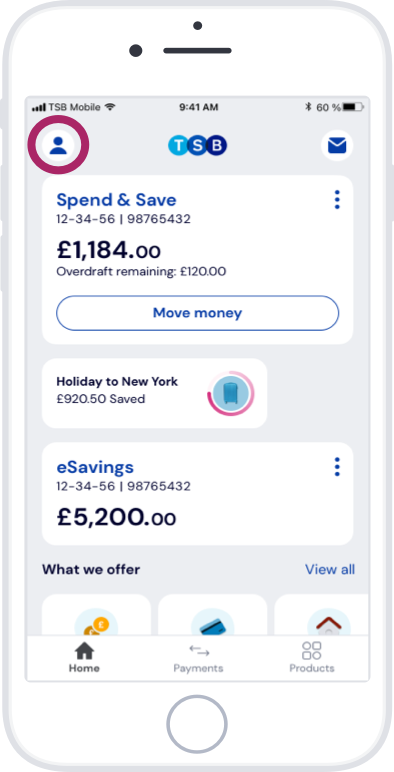Tap the Move money button
Image resolution: width=394 pixels, height=772 pixels.
click(197, 313)
